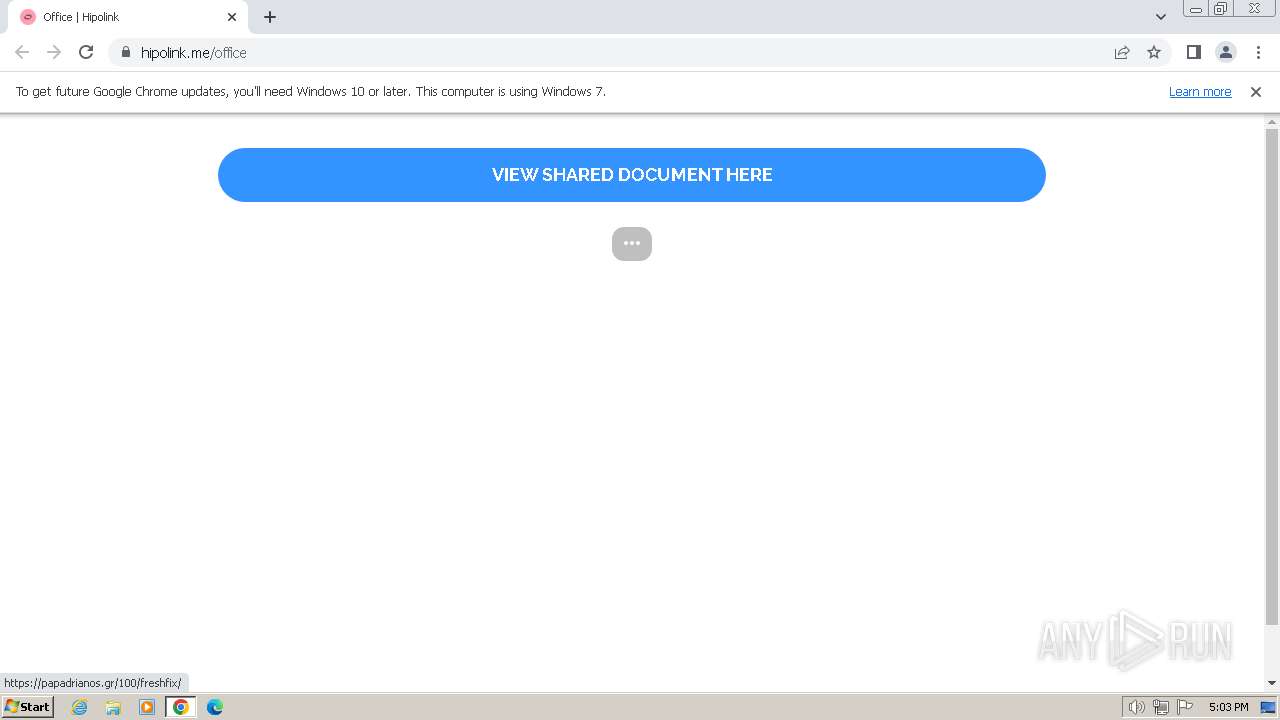Open Chrome three-dot menu
The image size is (1280, 720).
click(x=1258, y=52)
